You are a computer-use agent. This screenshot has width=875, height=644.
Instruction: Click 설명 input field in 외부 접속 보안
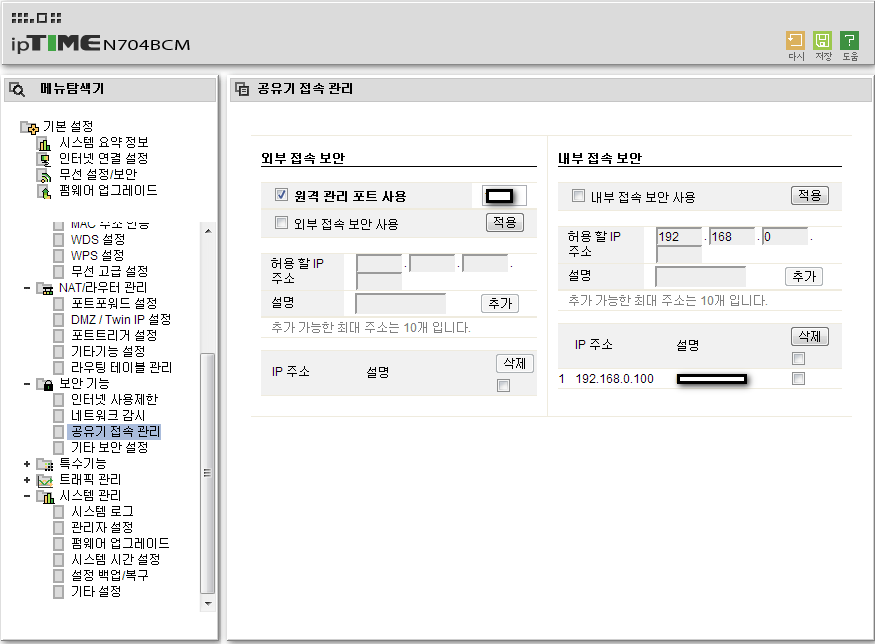point(401,304)
